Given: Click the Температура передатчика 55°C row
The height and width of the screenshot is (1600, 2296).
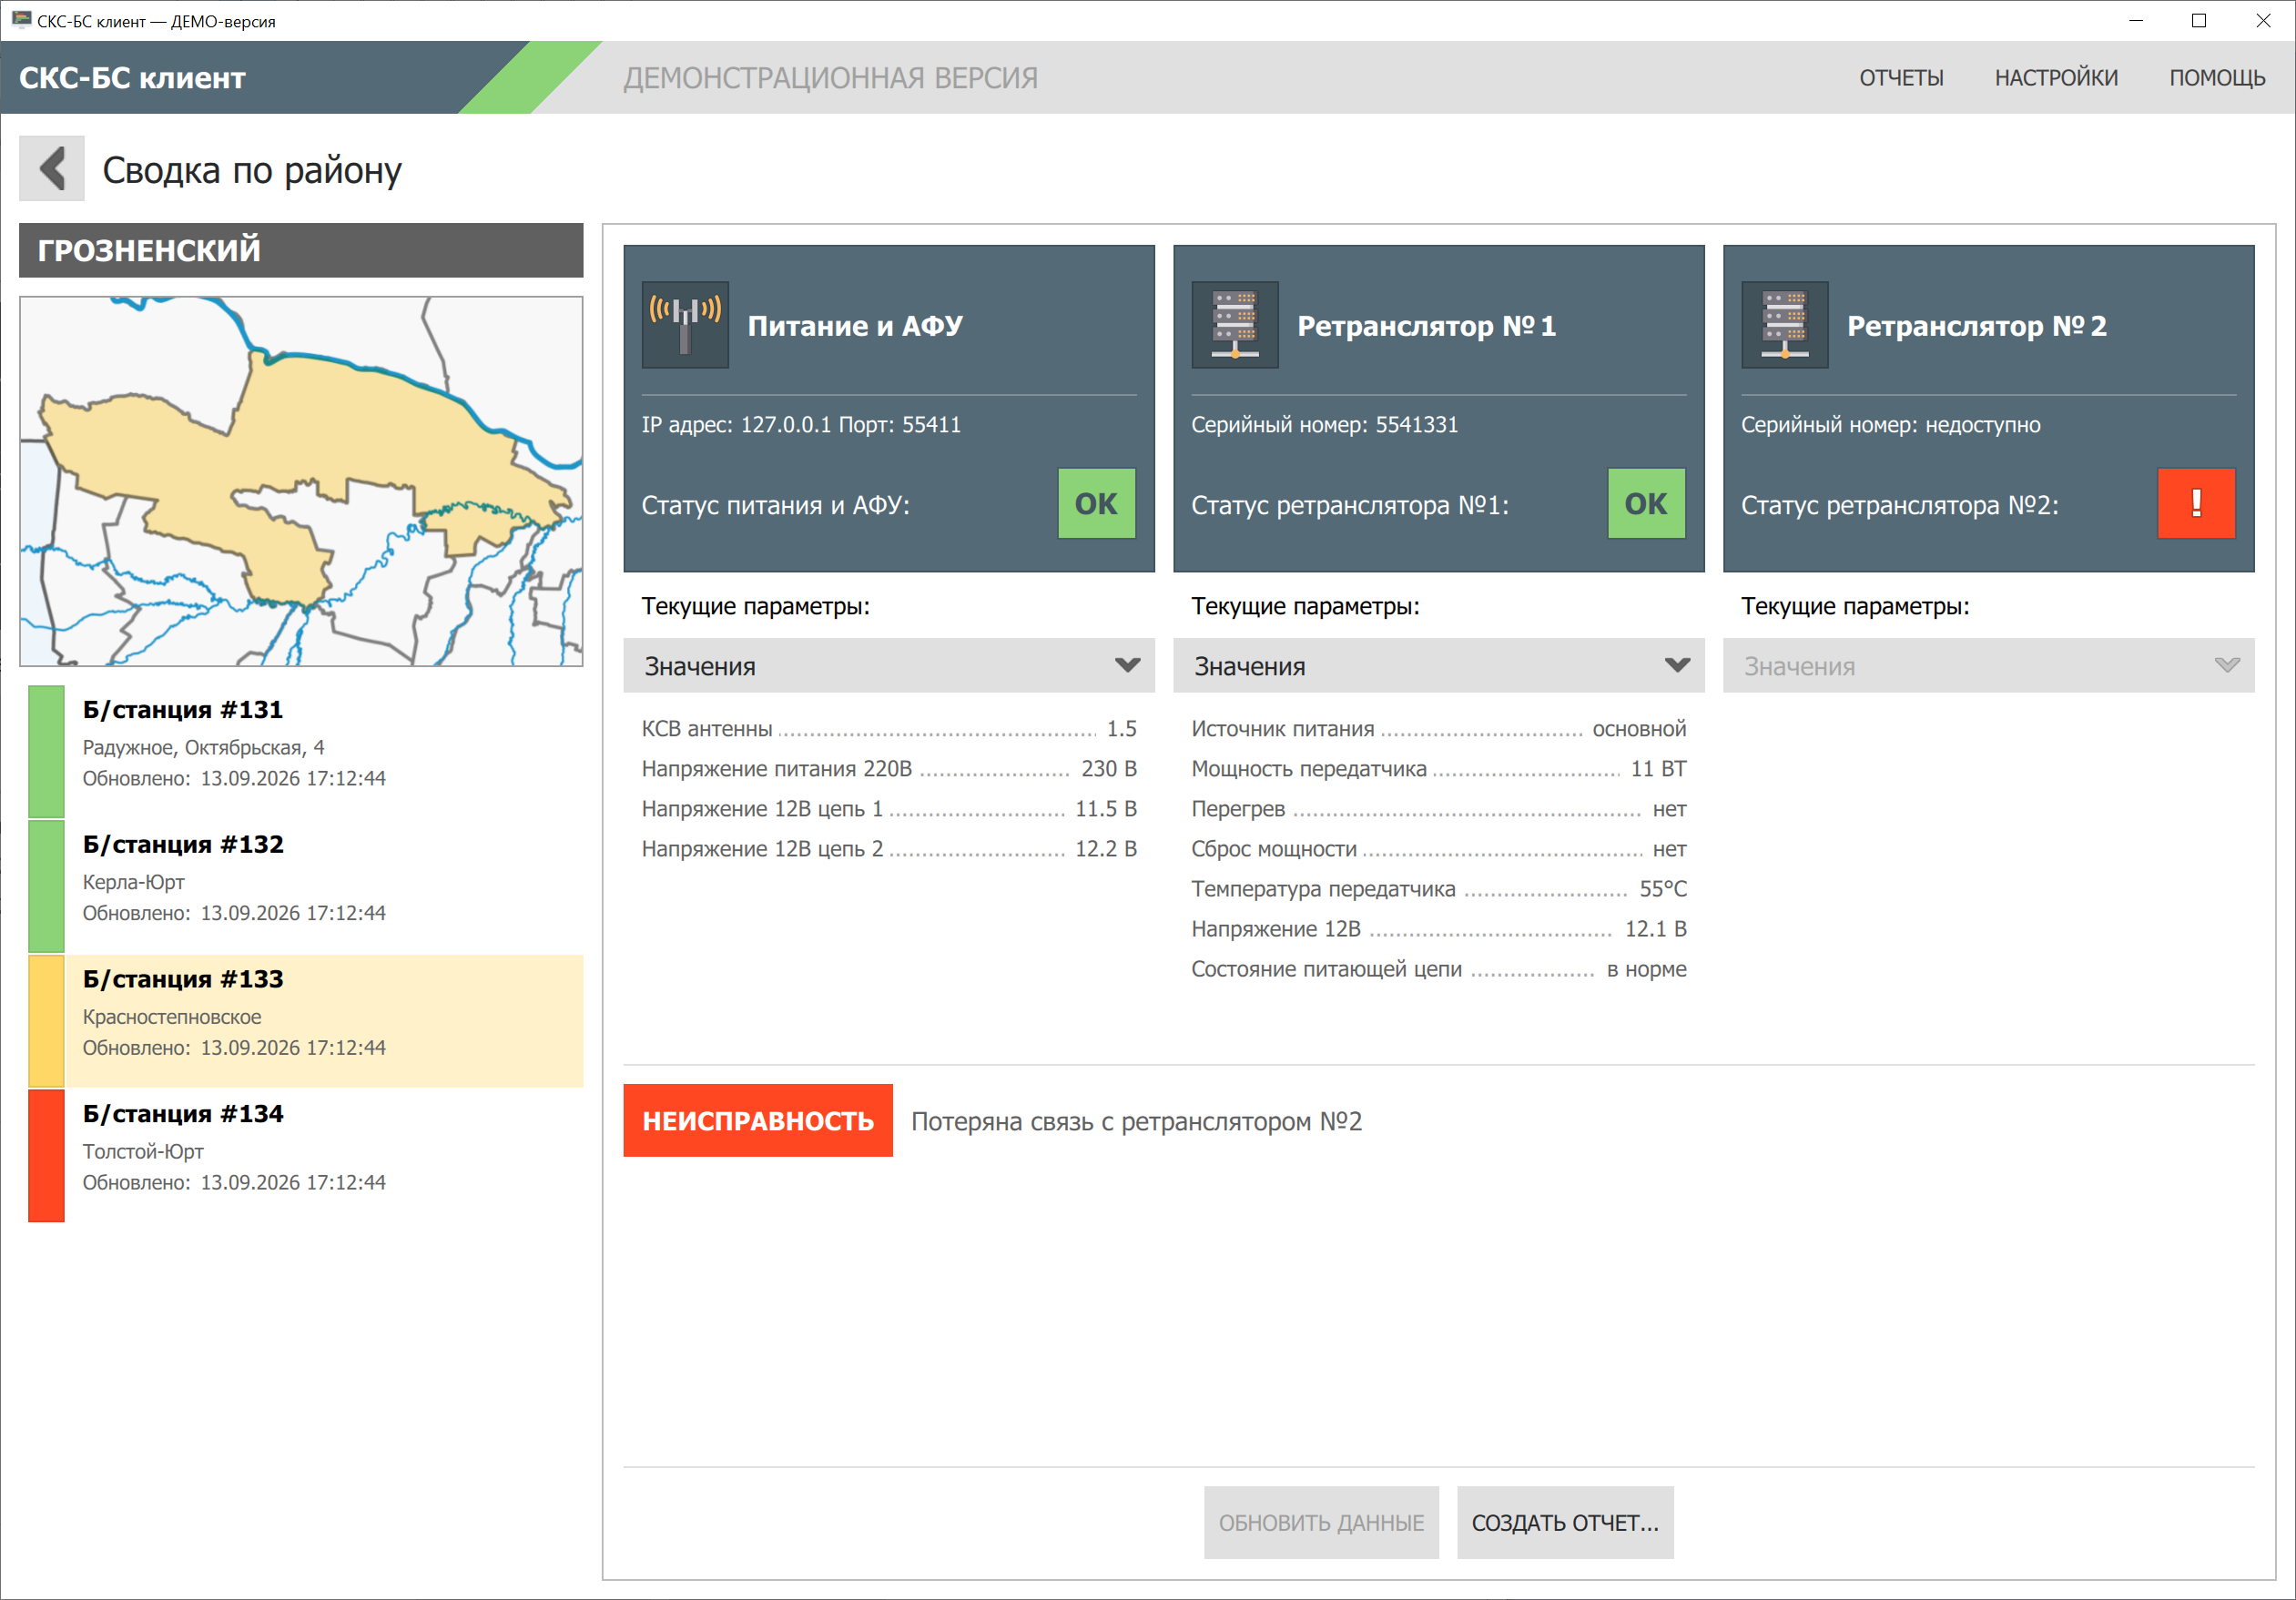Looking at the screenshot, I should coord(1439,889).
